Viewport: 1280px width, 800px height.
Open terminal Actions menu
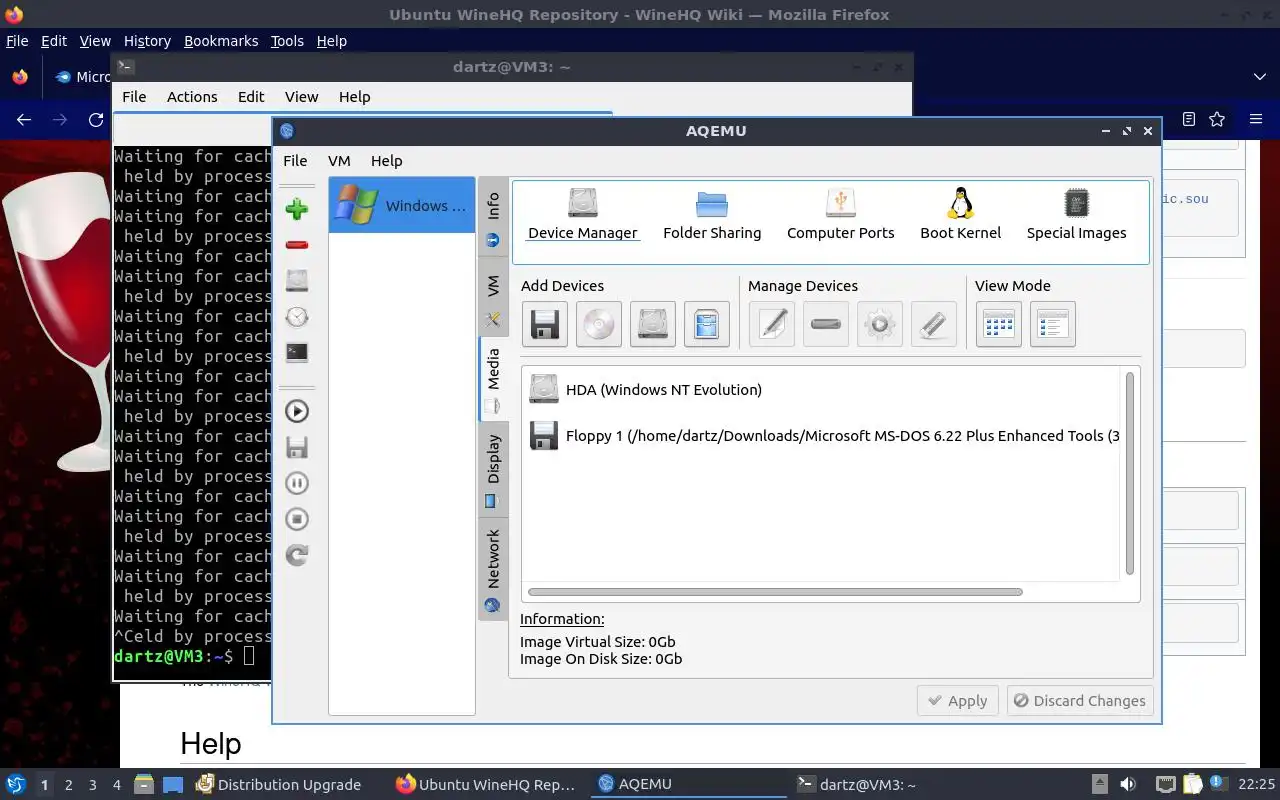coord(192,97)
